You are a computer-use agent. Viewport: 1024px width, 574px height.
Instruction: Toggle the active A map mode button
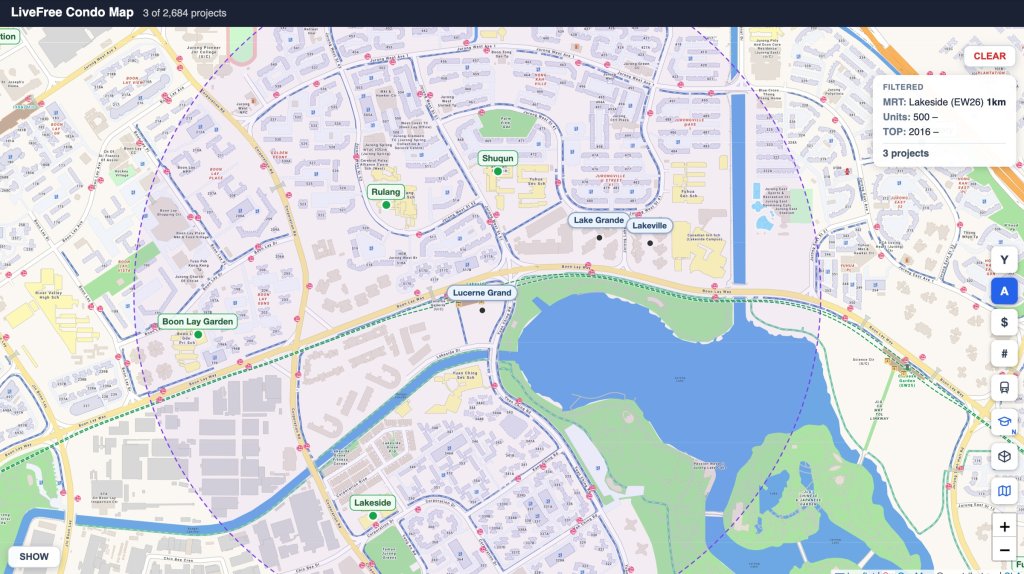(1004, 291)
